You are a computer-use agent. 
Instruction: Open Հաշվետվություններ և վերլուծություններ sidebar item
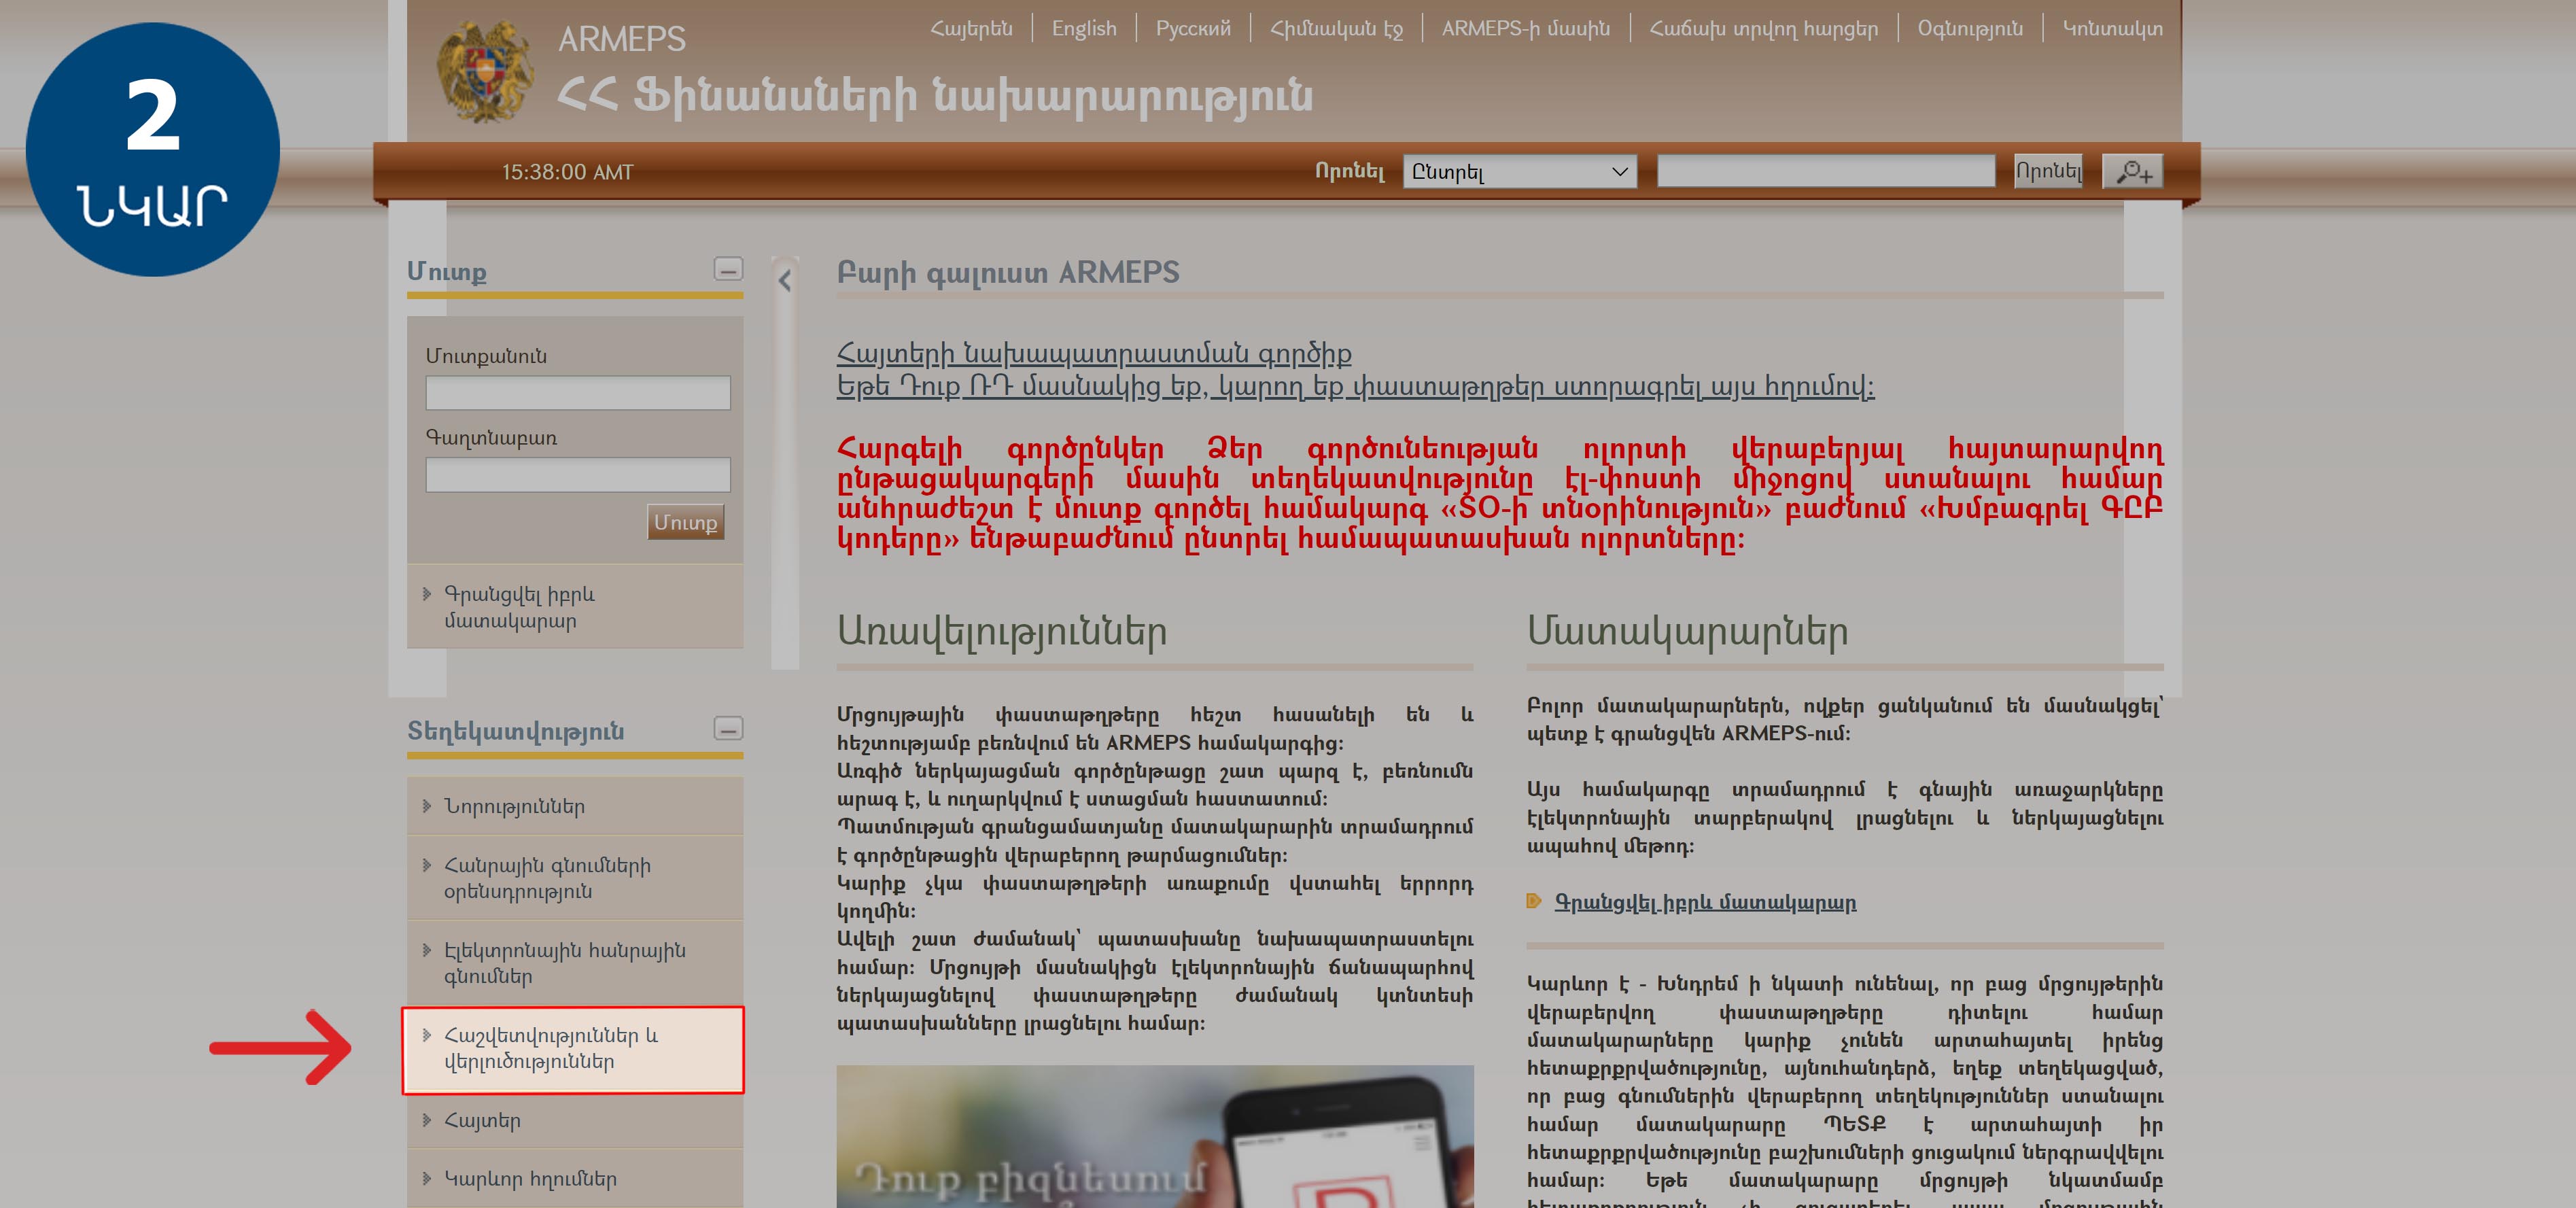573,1049
